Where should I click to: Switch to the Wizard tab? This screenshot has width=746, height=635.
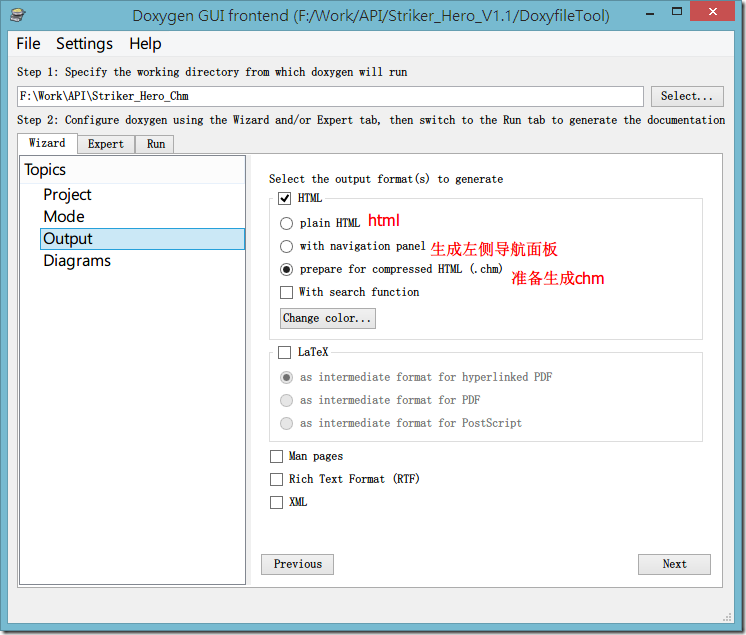click(47, 143)
